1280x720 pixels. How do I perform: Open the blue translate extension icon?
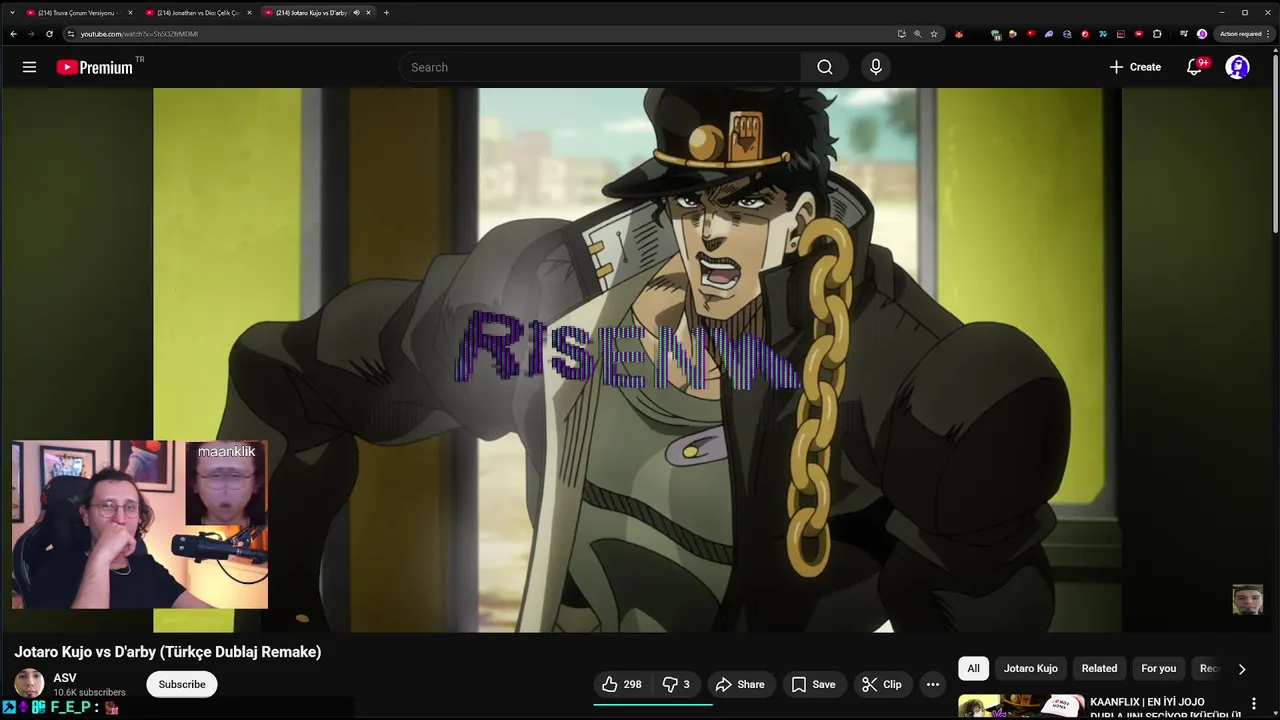pyautogui.click(x=1103, y=34)
